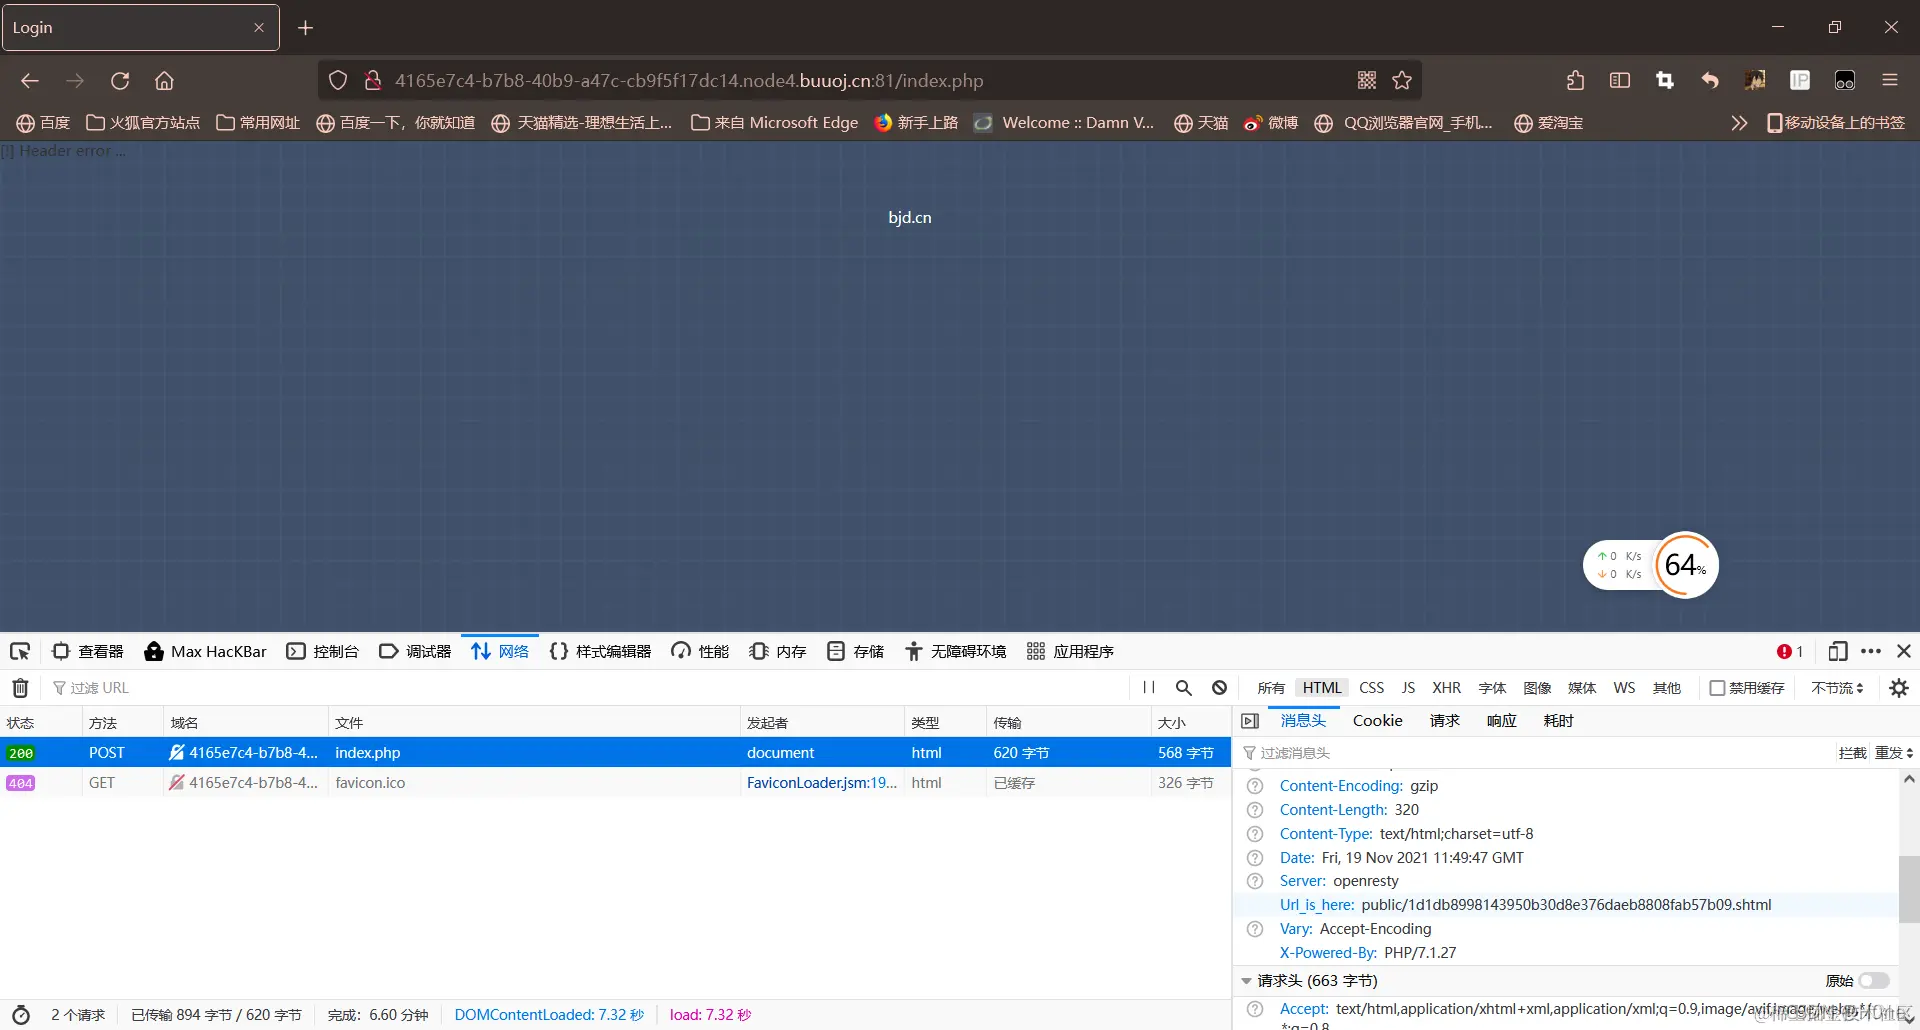Select the GET favicon.ico request row
The width and height of the screenshot is (1920, 1030).
[615, 783]
